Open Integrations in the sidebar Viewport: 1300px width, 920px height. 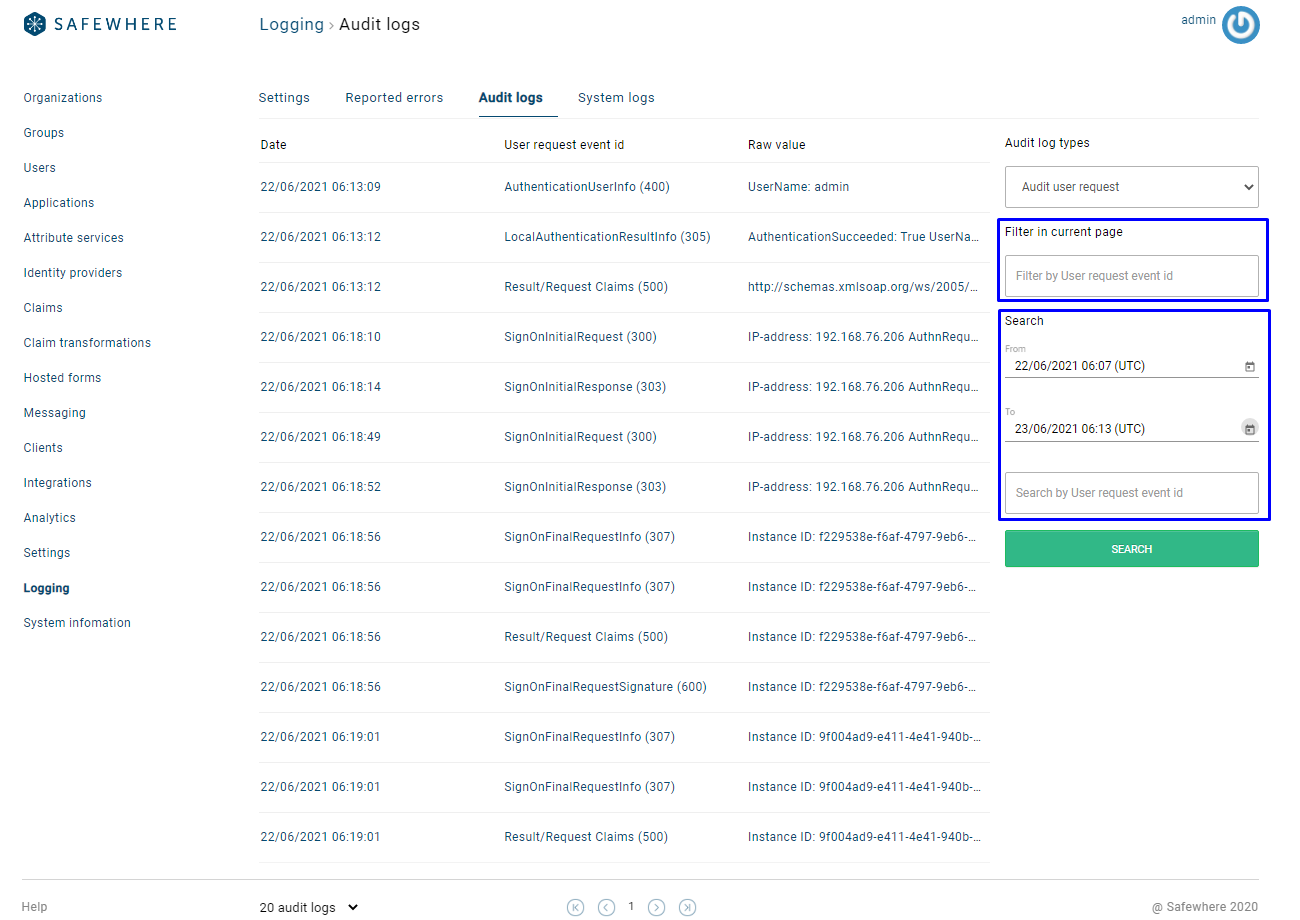point(58,483)
